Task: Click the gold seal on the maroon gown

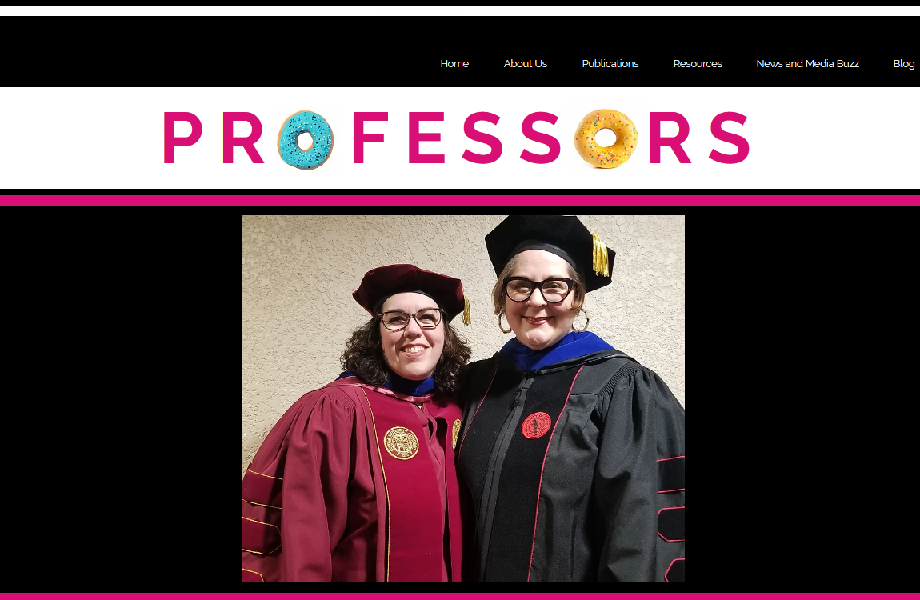Action: pos(401,443)
